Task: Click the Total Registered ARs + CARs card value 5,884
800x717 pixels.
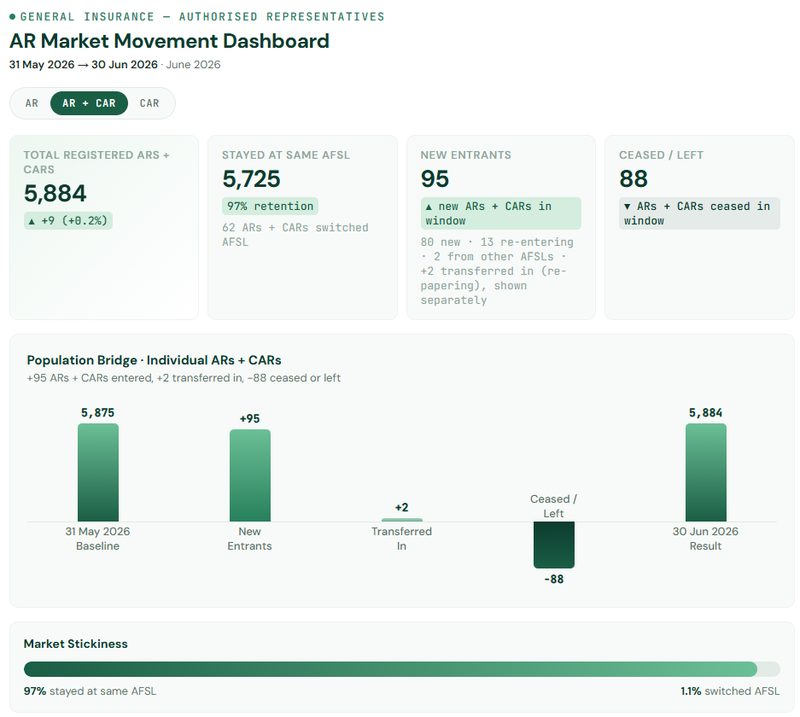Action: (x=55, y=193)
